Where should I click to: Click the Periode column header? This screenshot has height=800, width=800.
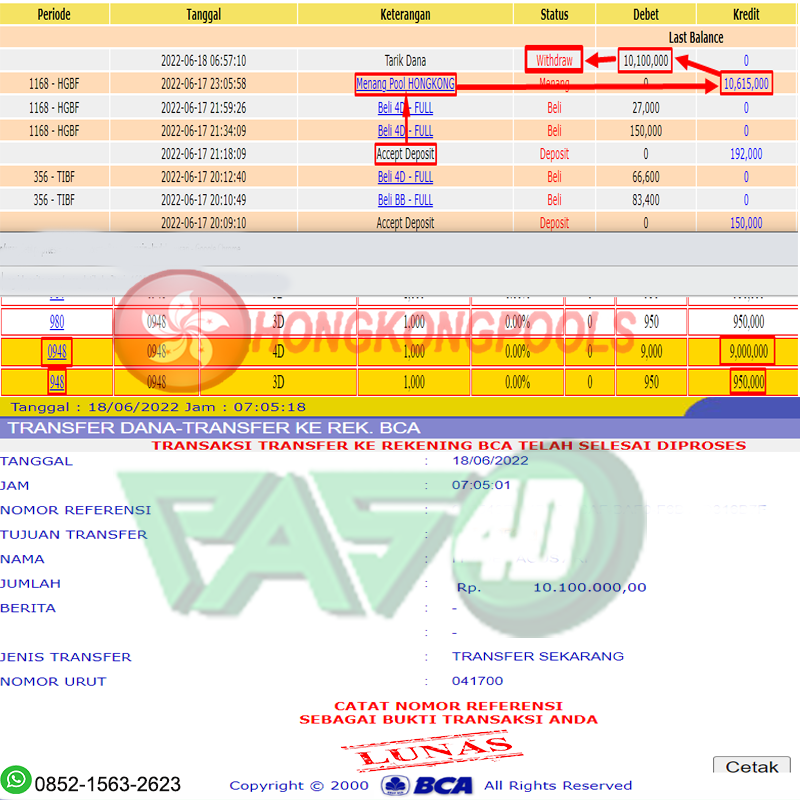pyautogui.click(x=54, y=14)
